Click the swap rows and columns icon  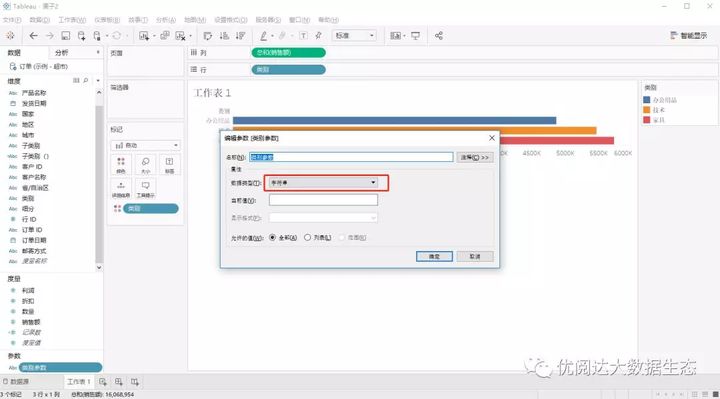point(208,35)
